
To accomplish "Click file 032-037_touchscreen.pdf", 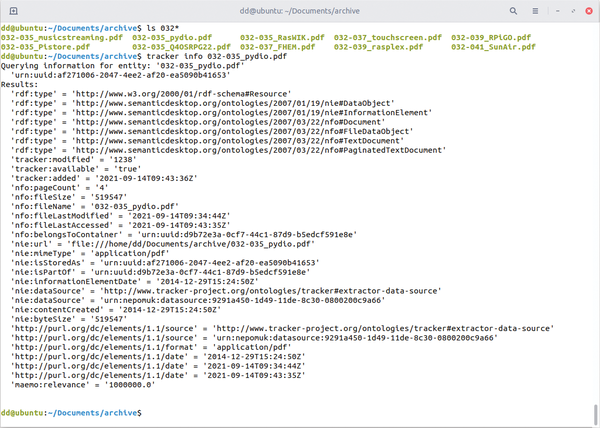I will (x=388, y=37).
